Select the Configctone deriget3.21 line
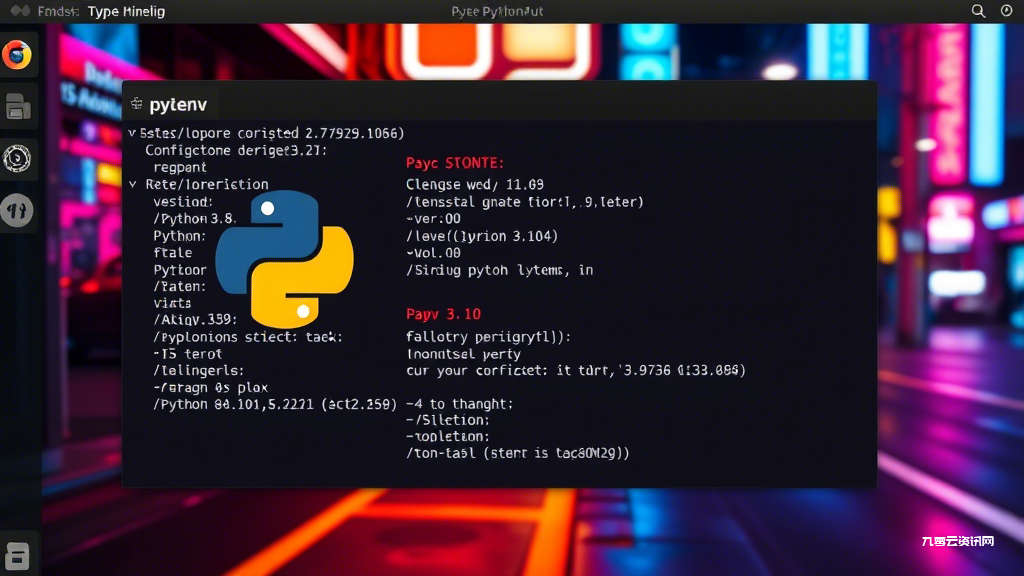The width and height of the screenshot is (1024, 576). pos(236,150)
